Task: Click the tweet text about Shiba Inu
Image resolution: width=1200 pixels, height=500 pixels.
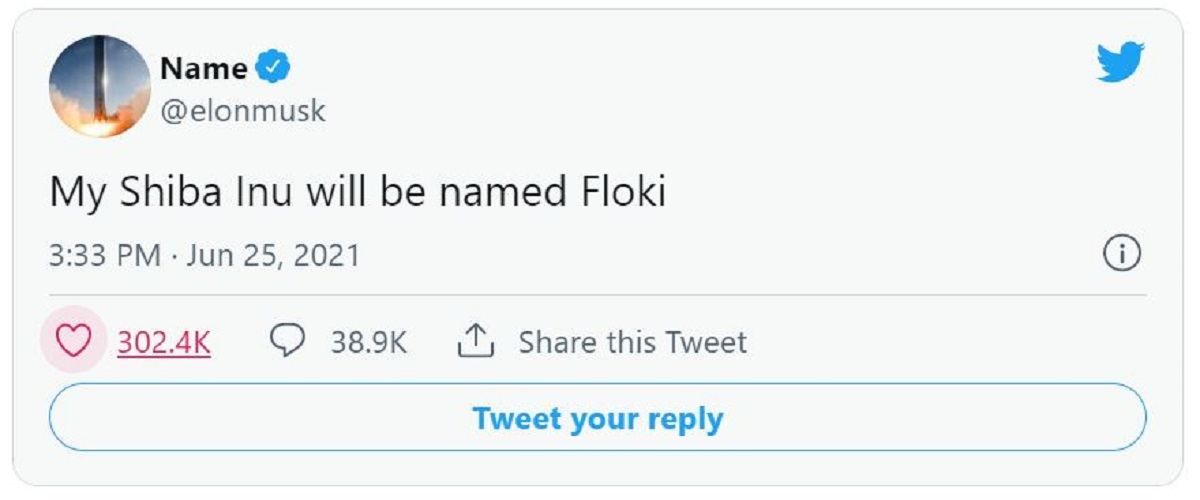Action: pyautogui.click(x=357, y=192)
